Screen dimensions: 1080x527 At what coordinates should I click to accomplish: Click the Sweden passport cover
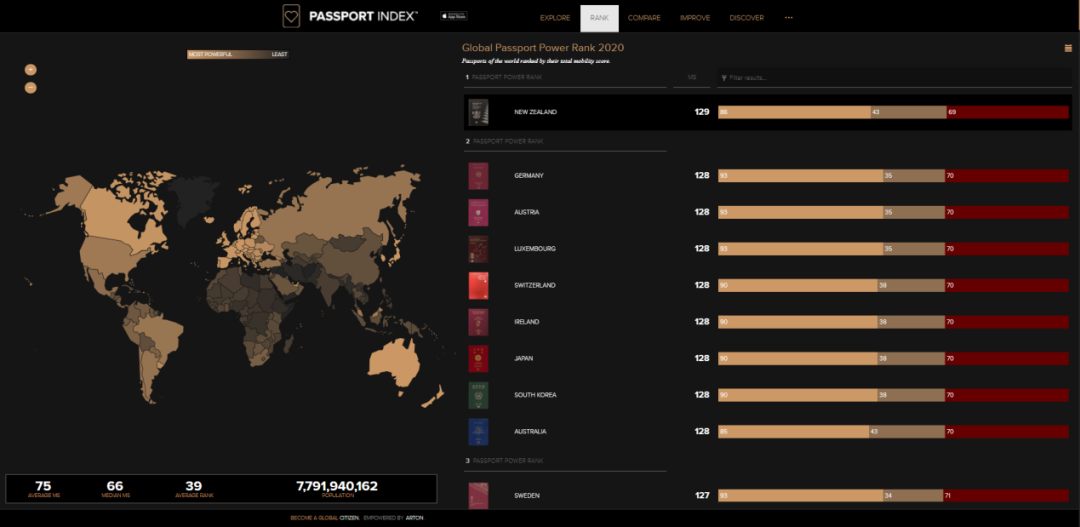tap(478, 495)
